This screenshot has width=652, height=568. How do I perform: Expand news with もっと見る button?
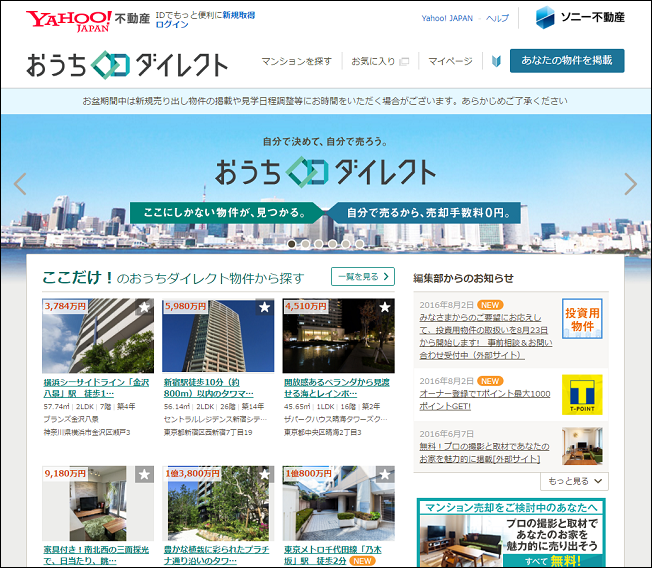pyautogui.click(x=574, y=481)
